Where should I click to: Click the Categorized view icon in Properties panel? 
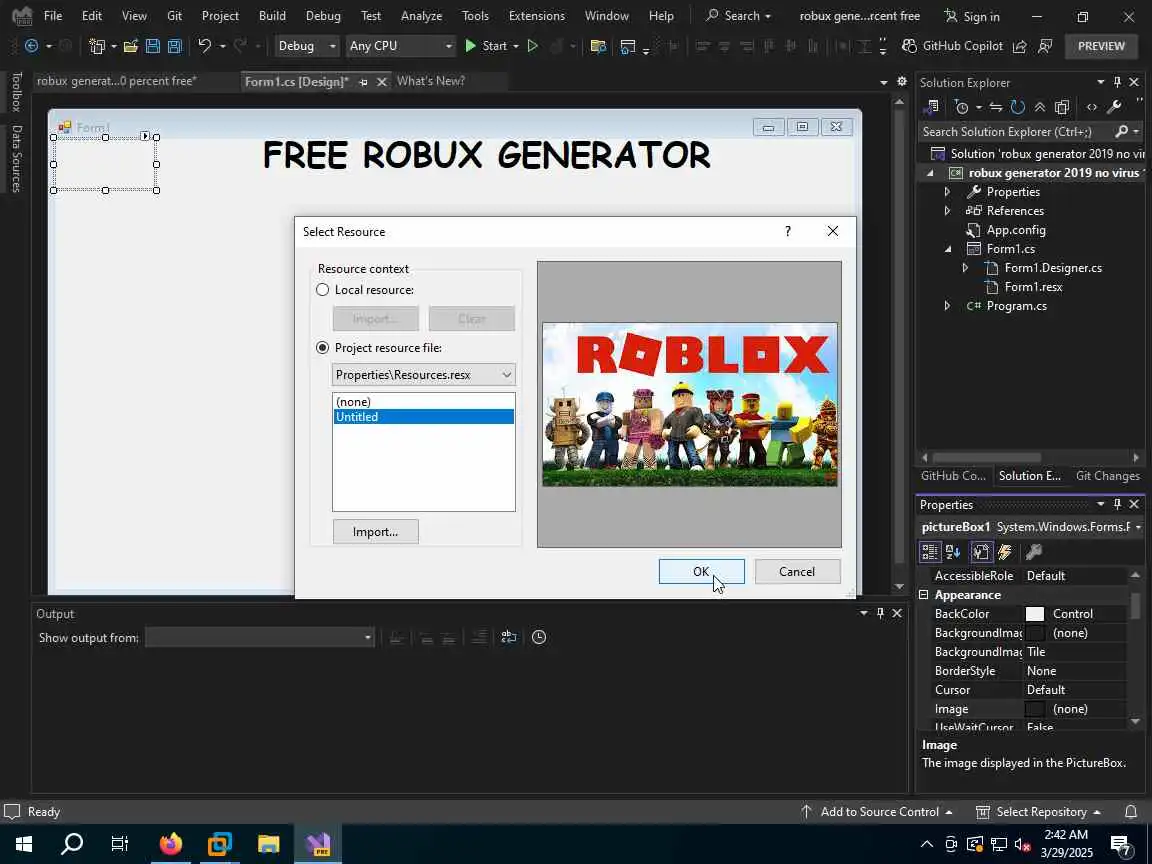[x=930, y=552]
